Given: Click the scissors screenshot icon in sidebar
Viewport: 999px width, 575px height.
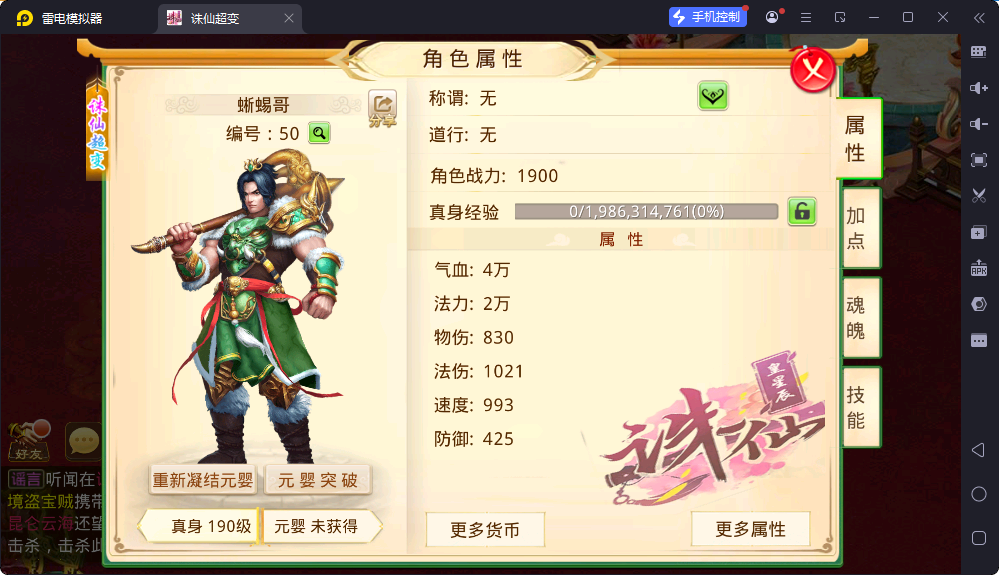Looking at the screenshot, I should point(979,195).
